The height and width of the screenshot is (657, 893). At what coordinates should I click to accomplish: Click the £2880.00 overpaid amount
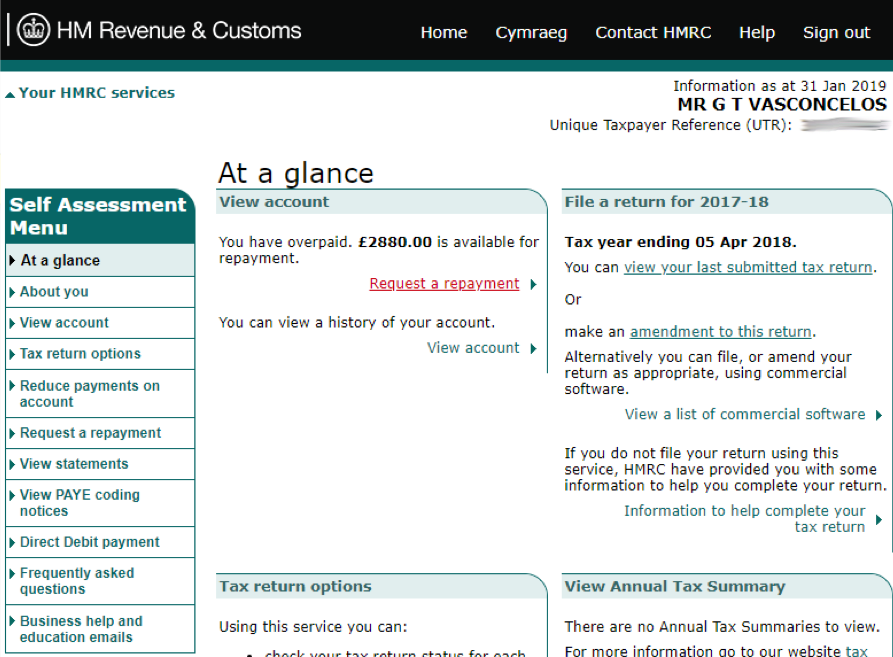click(x=395, y=242)
